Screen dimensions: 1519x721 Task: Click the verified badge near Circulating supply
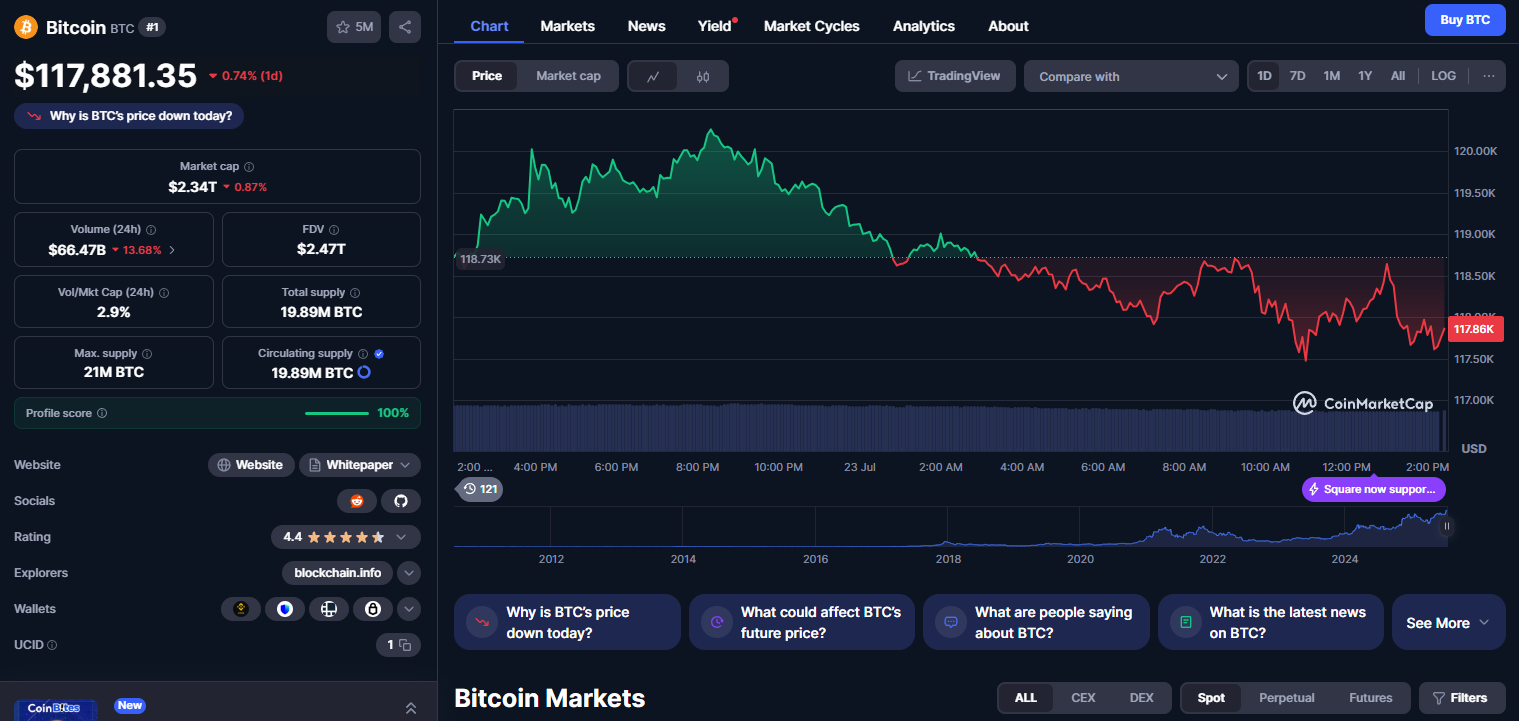(379, 354)
